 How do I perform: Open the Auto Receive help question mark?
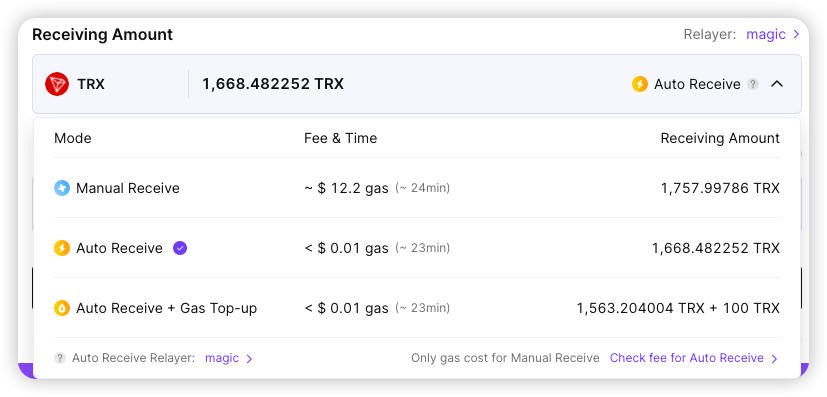point(753,84)
